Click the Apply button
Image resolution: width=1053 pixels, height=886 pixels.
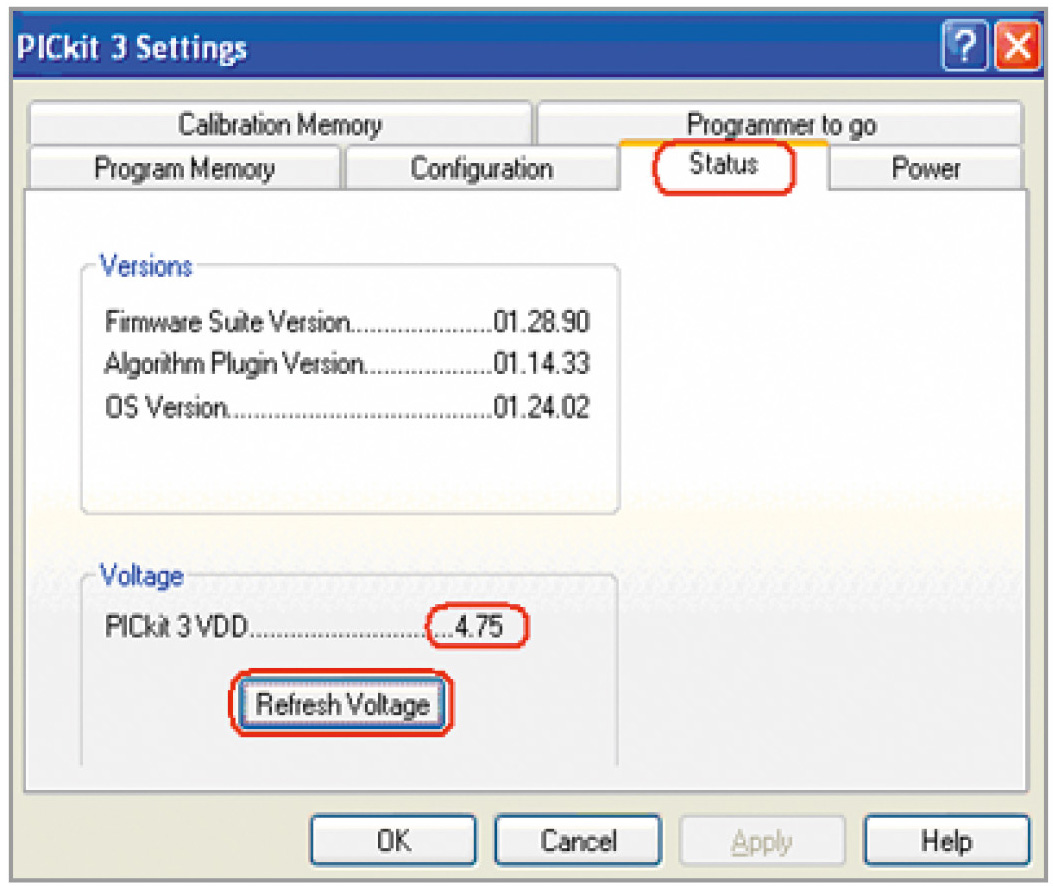click(x=762, y=841)
